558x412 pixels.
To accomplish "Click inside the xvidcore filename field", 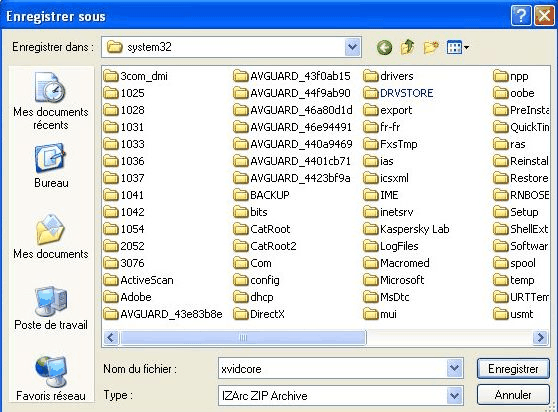I will [332, 369].
